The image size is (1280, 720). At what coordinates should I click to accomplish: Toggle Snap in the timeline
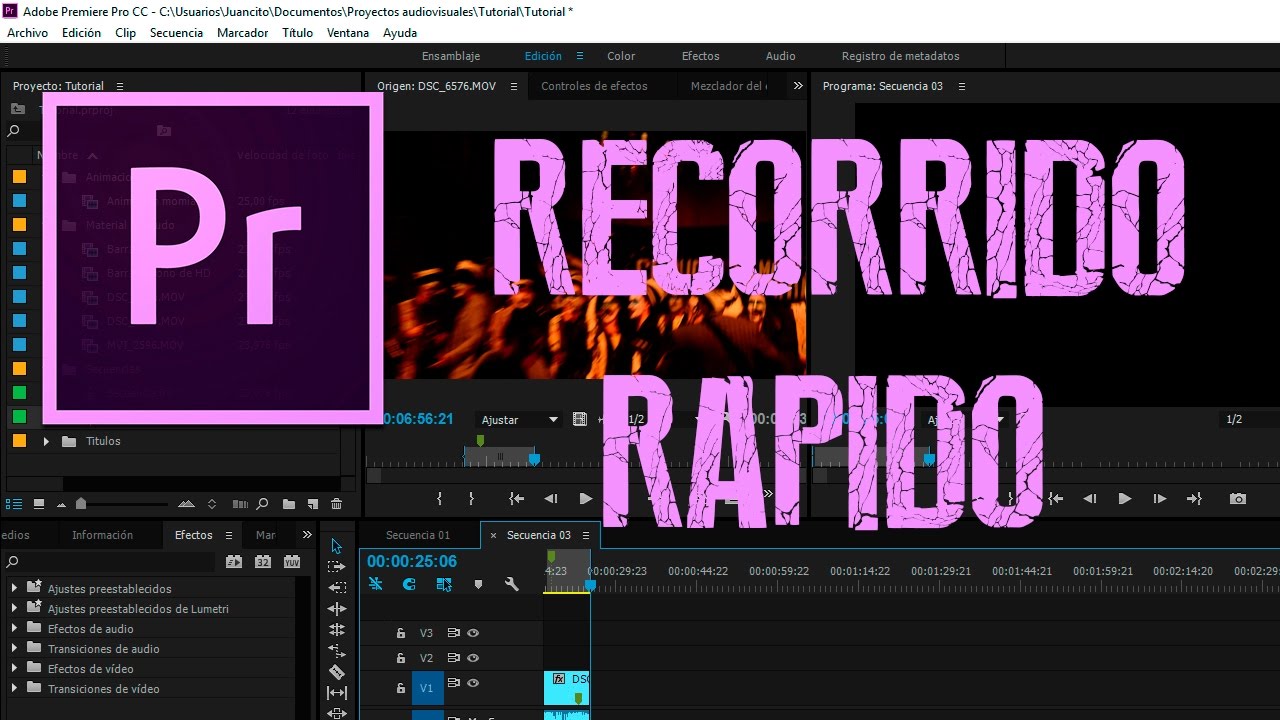[x=409, y=585]
